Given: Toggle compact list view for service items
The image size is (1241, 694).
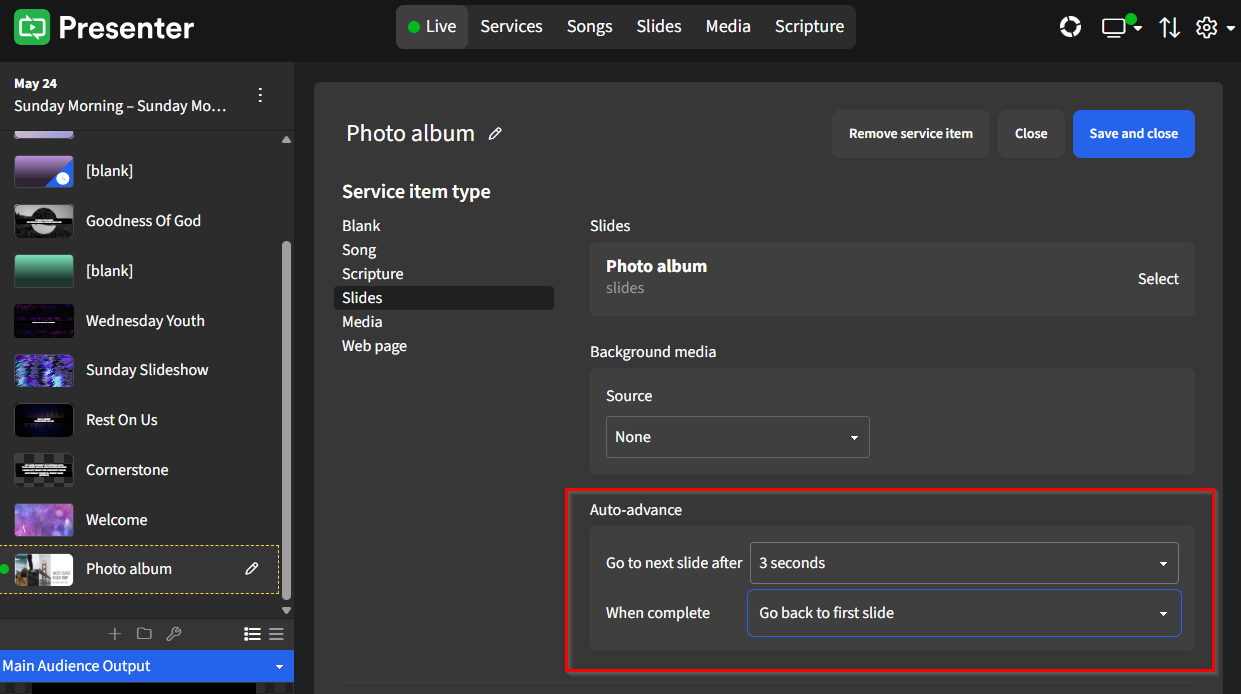Looking at the screenshot, I should pyautogui.click(x=276, y=633).
